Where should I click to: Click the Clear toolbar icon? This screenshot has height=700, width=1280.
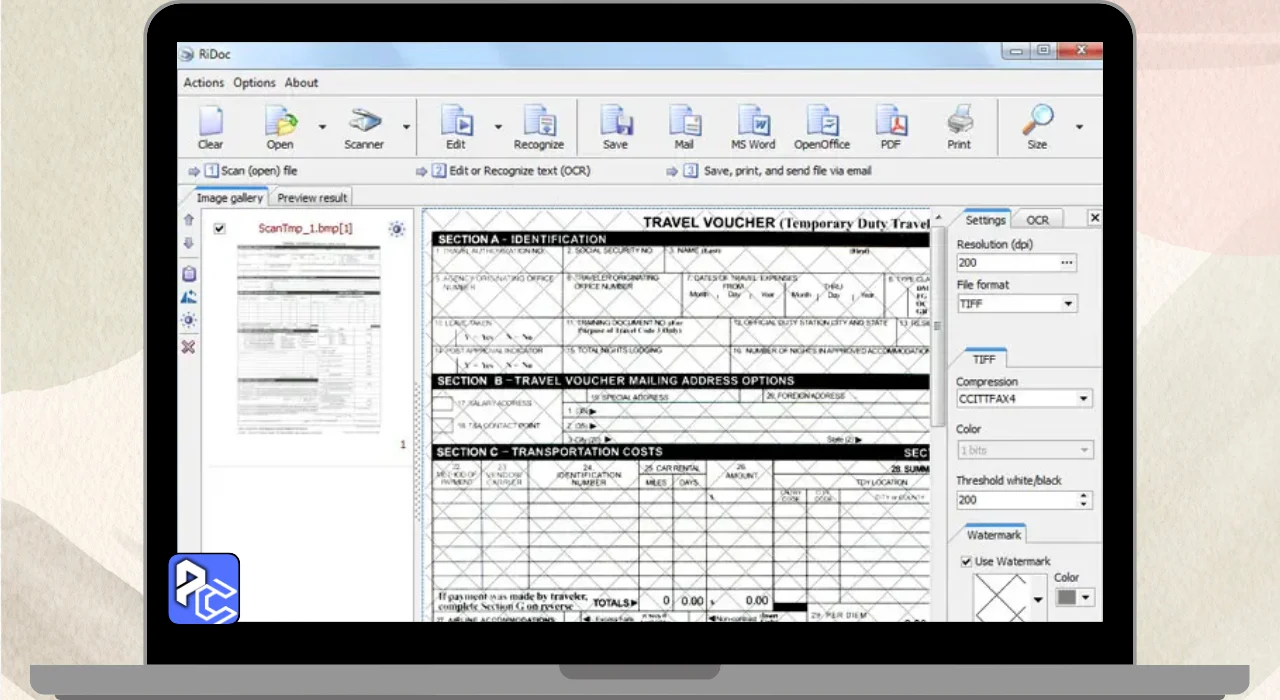click(210, 121)
